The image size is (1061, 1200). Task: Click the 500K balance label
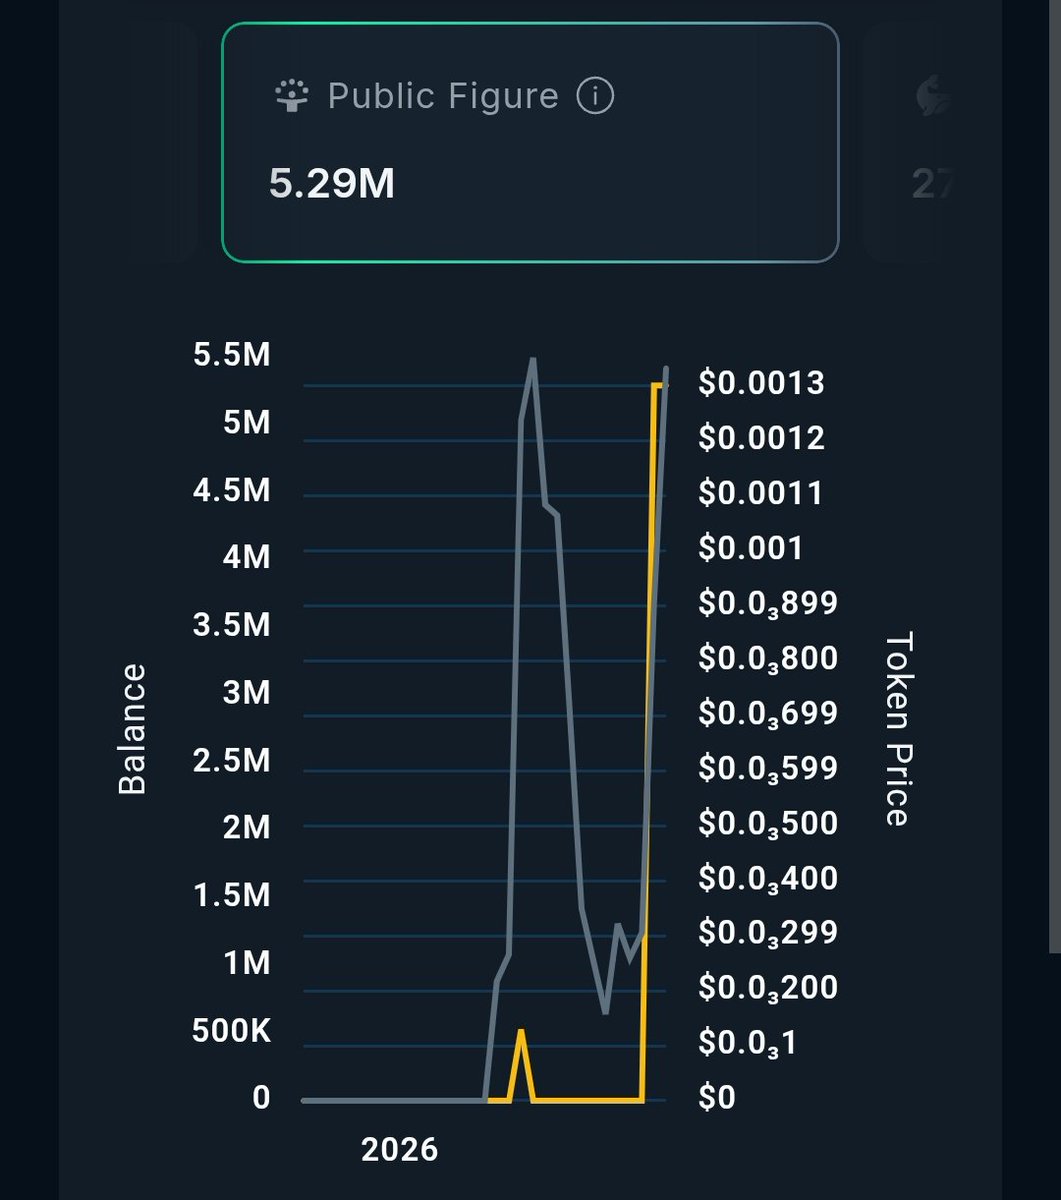(x=234, y=1030)
